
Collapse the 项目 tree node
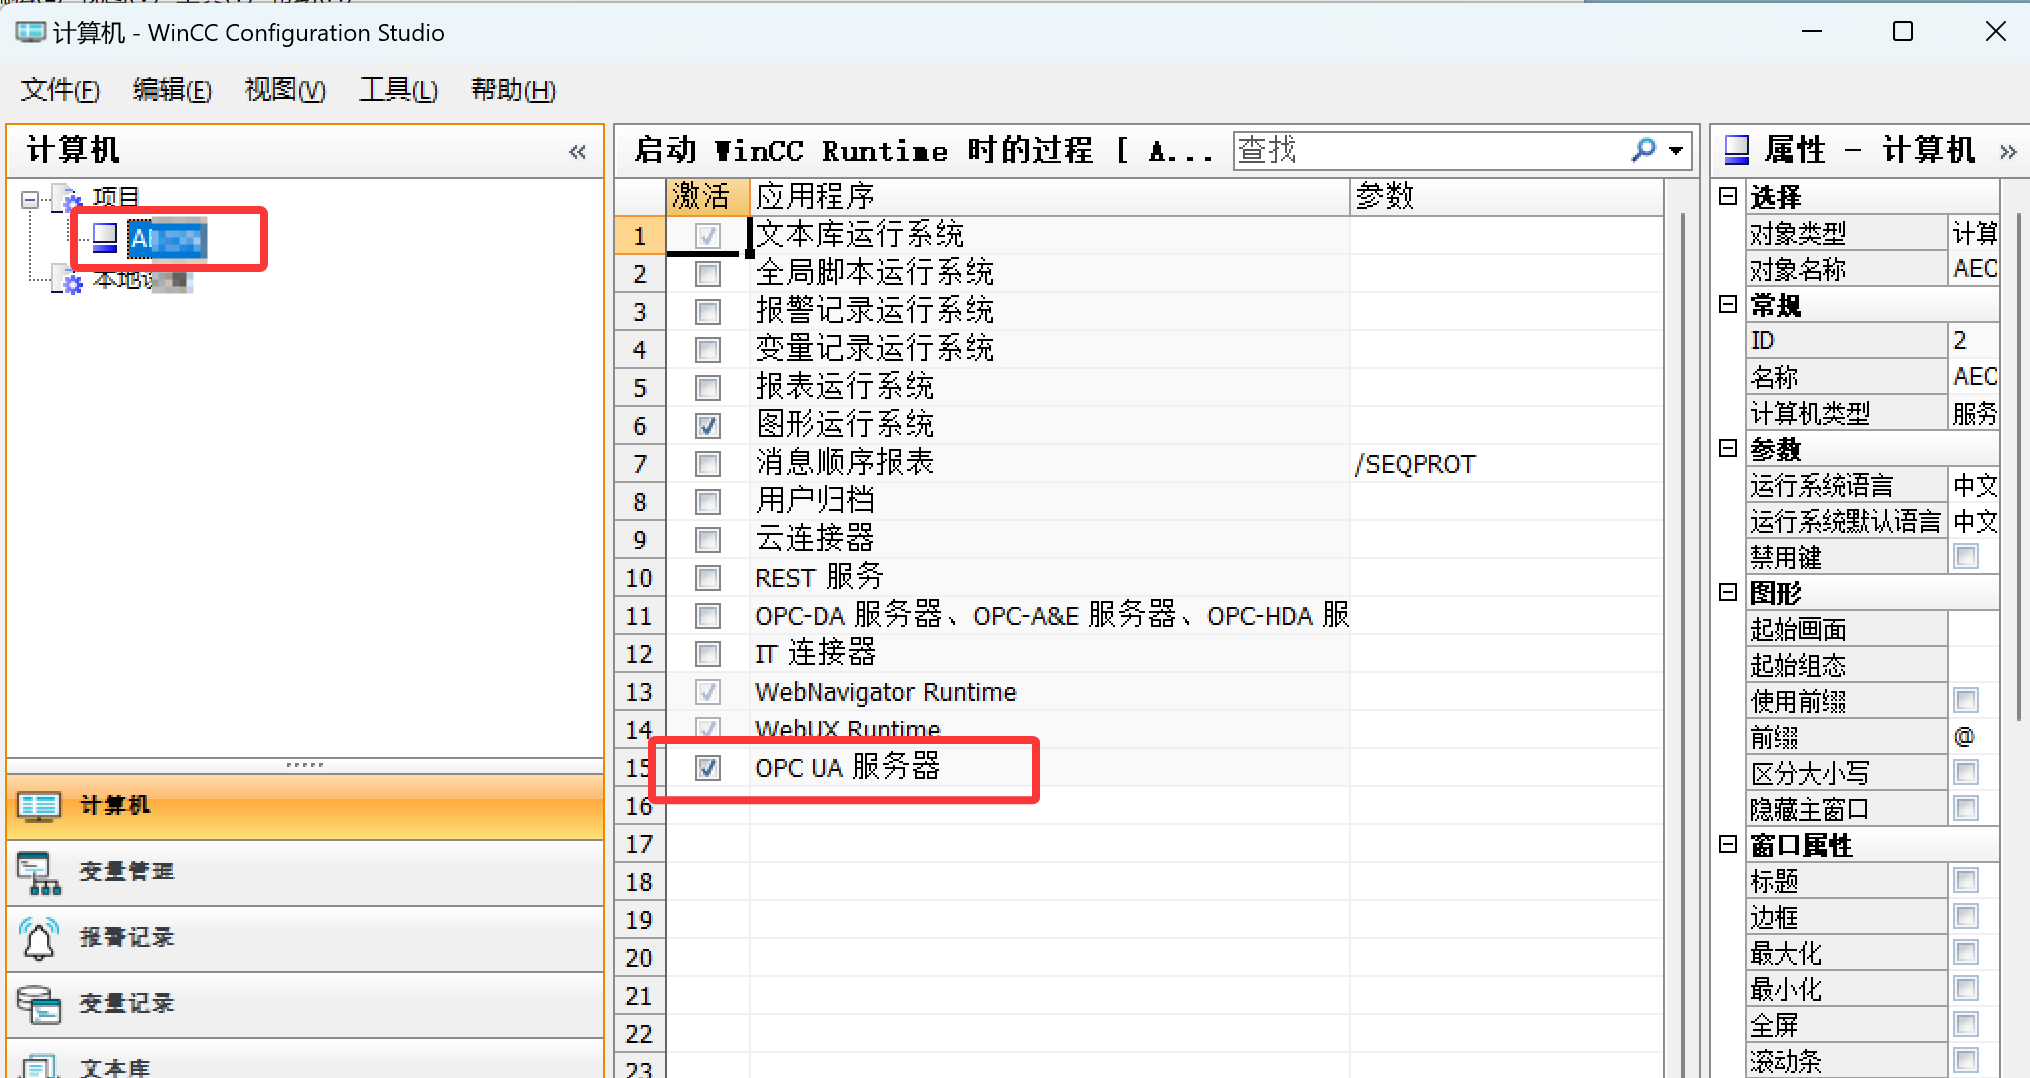30,200
